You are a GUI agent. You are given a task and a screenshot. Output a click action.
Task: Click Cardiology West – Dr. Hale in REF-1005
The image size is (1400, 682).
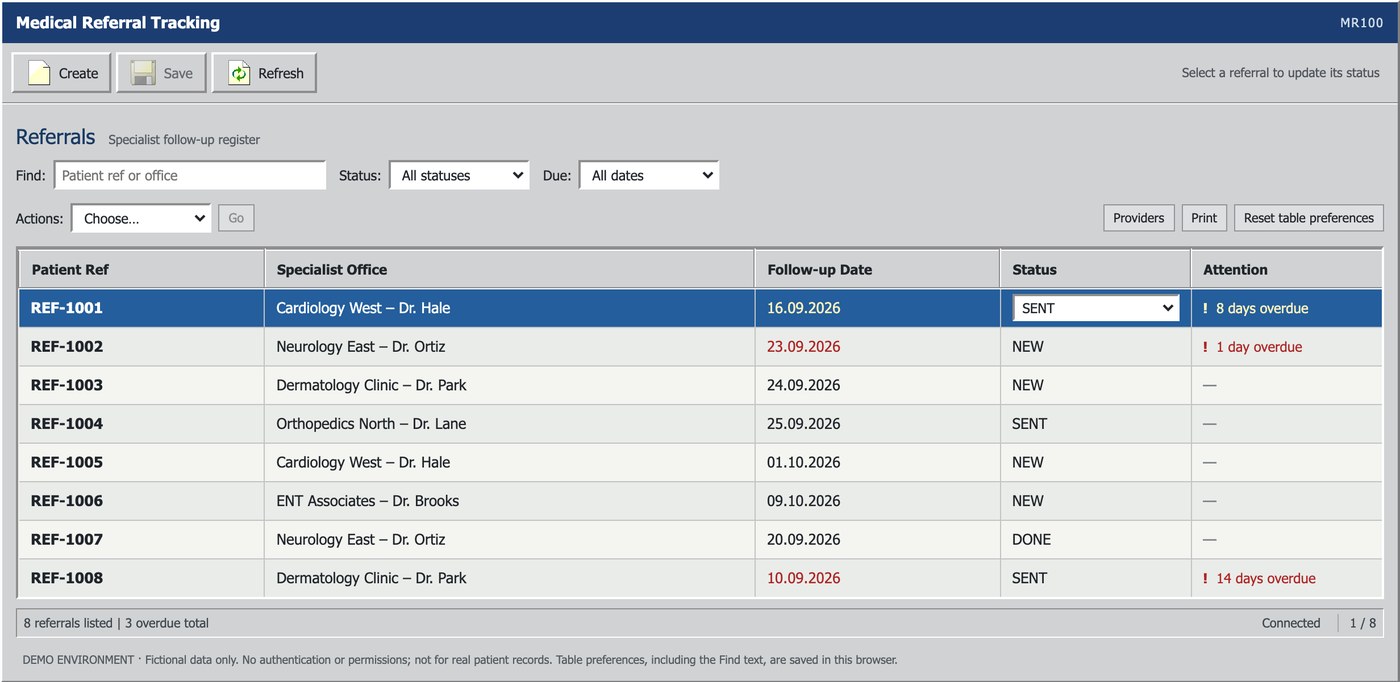(x=363, y=462)
